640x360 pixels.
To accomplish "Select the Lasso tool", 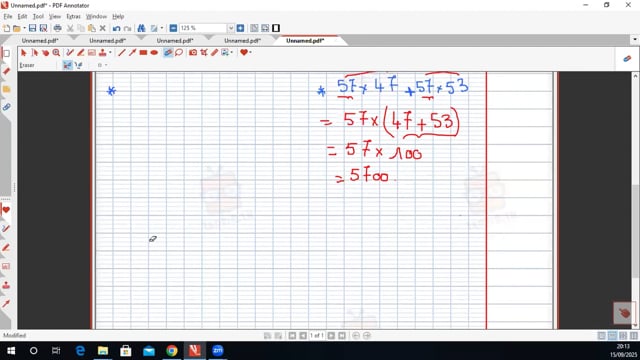I will pos(179,53).
